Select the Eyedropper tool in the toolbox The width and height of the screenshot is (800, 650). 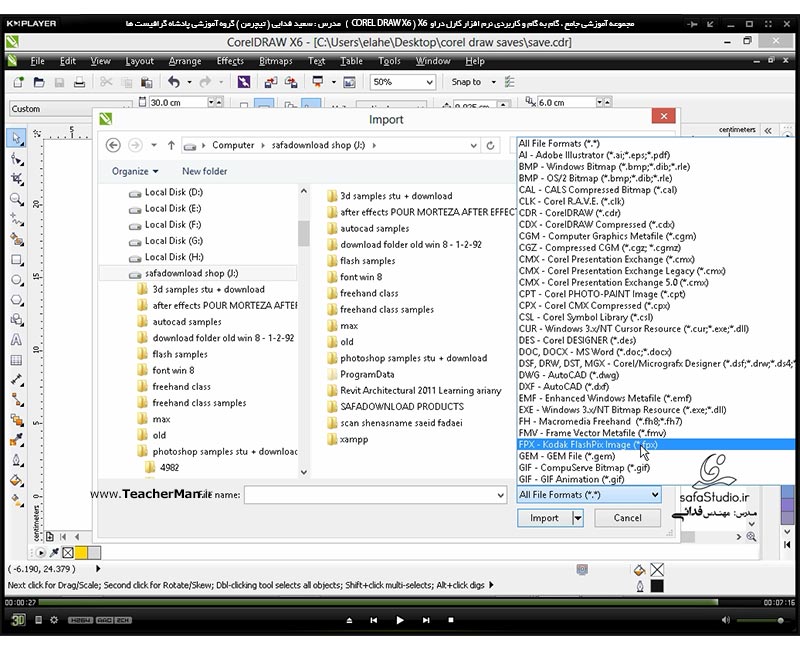17,439
